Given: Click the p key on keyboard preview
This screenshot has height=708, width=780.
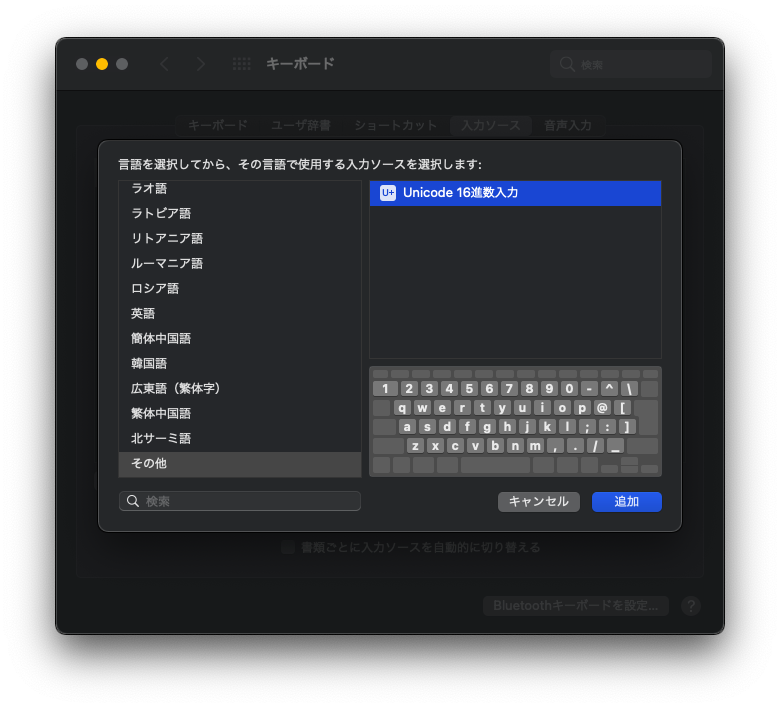Looking at the screenshot, I should point(582,408).
